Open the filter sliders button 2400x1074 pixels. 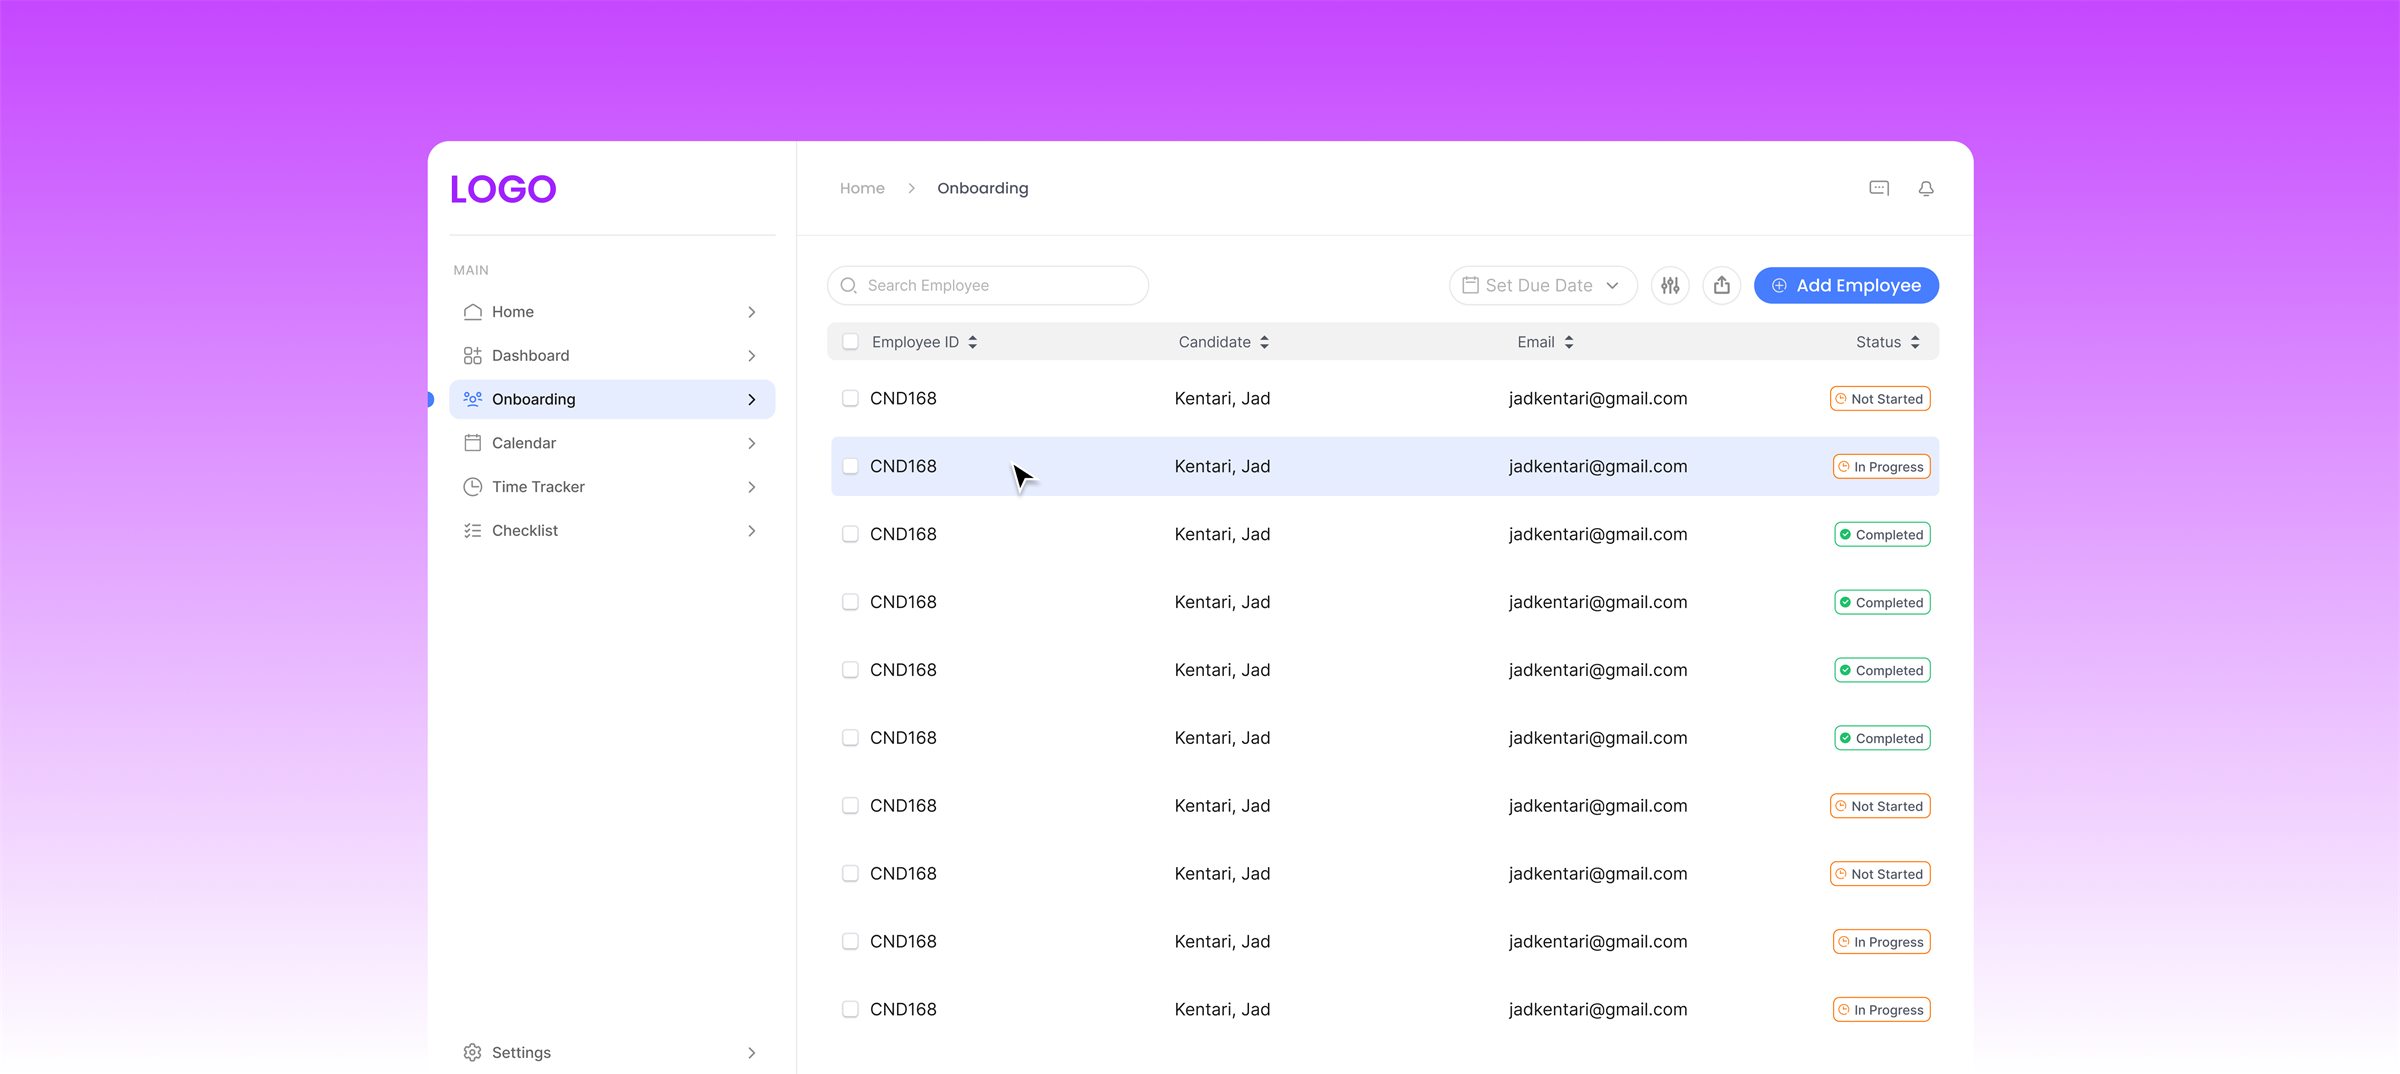click(x=1670, y=286)
